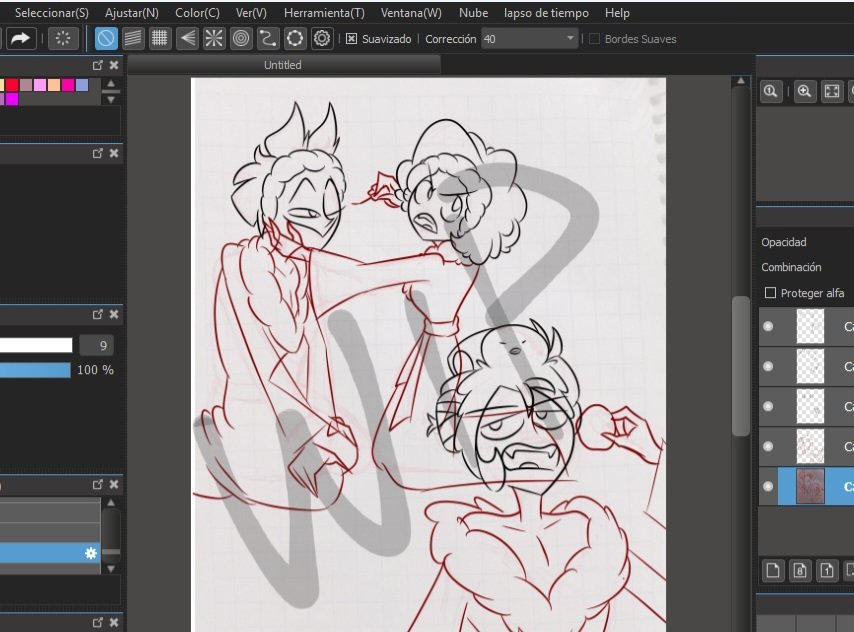Image resolution: width=854 pixels, height=632 pixels.
Task: Open the Ajustar(N) menu
Action: click(132, 13)
